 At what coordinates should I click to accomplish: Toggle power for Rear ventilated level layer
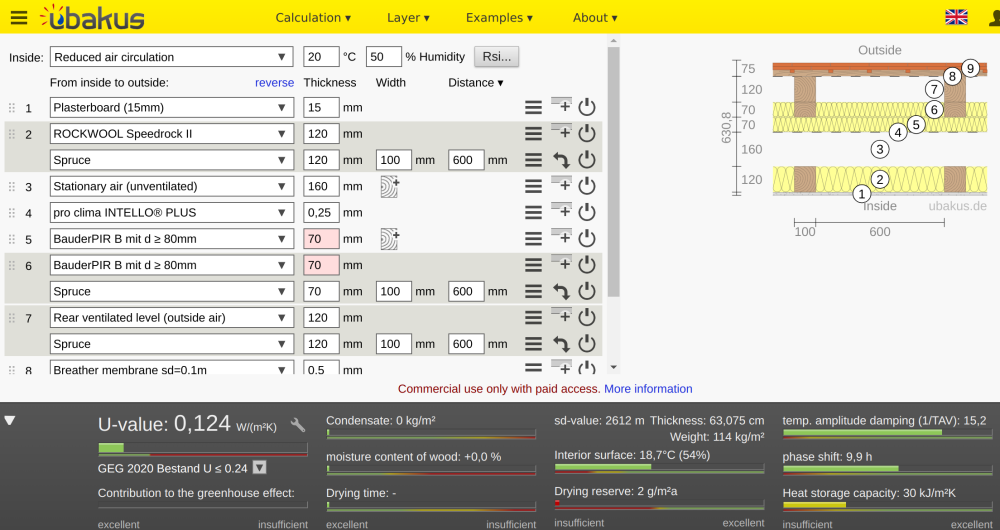[587, 318]
